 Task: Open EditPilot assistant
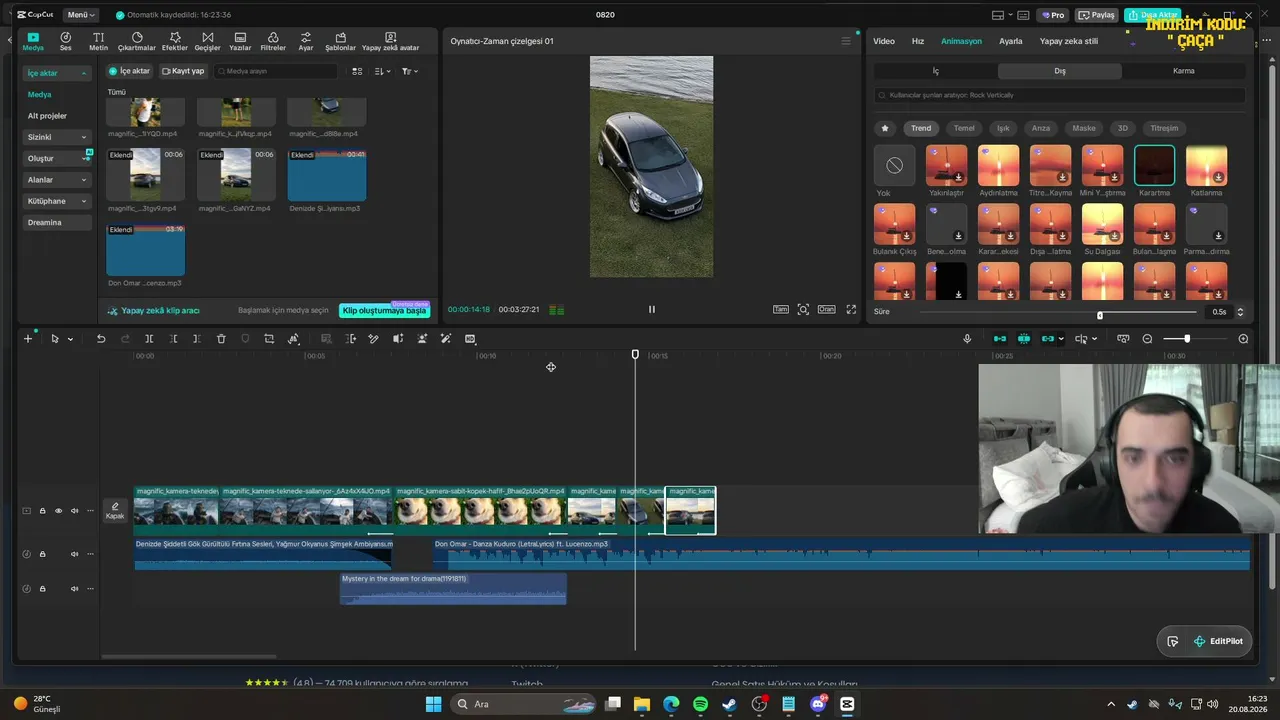(1218, 642)
